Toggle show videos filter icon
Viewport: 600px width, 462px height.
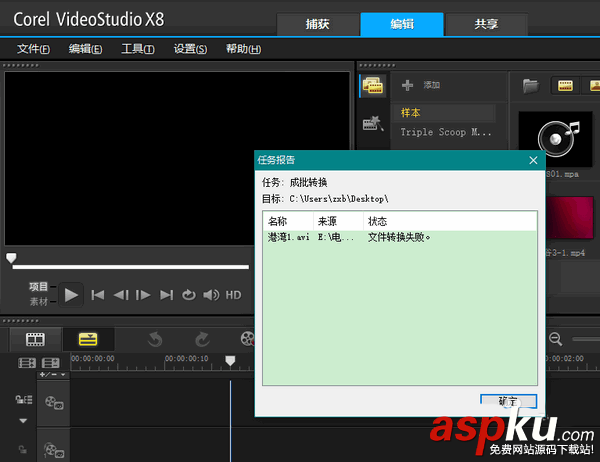point(565,85)
